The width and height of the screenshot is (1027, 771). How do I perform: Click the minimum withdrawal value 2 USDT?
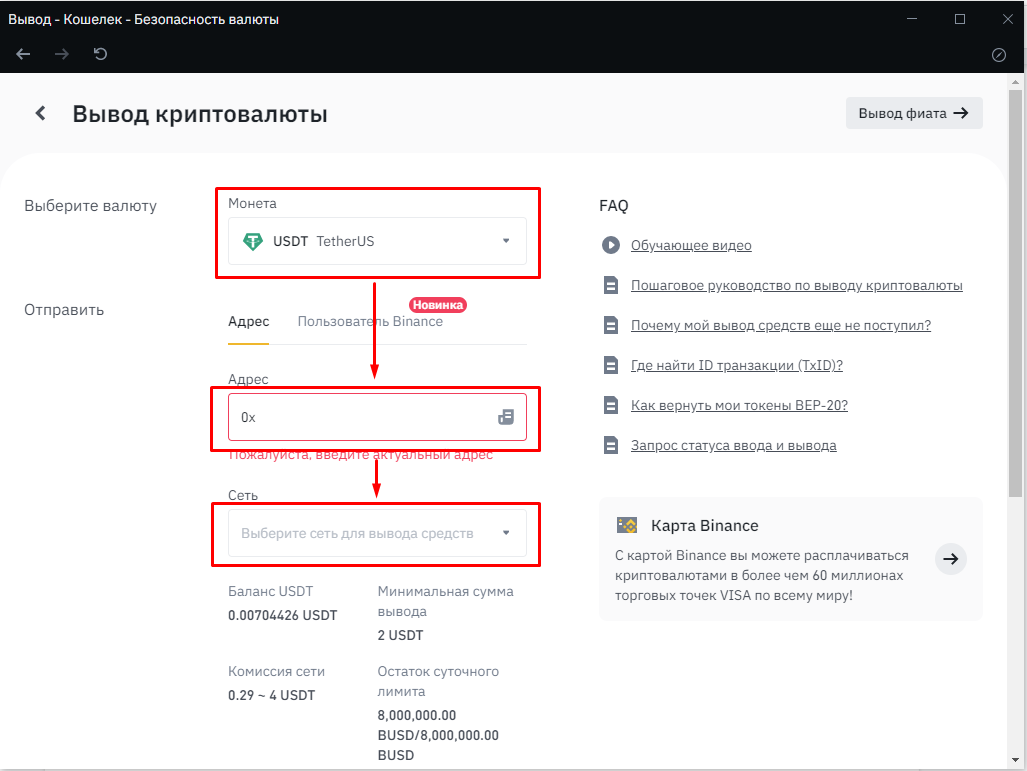[400, 635]
